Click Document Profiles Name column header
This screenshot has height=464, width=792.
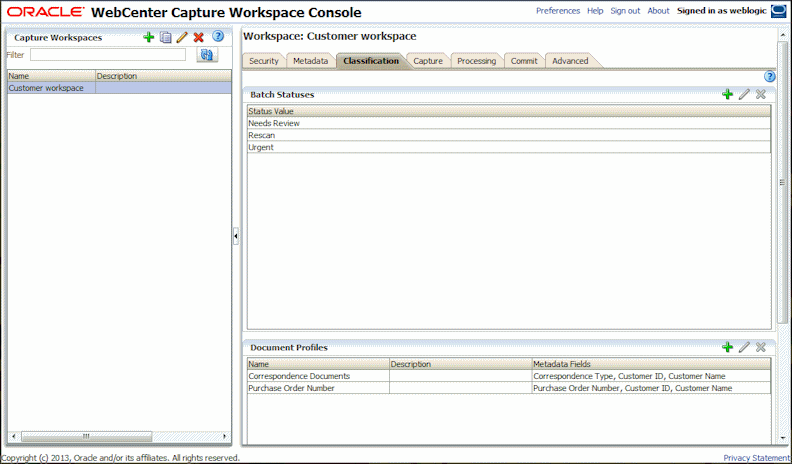pyautogui.click(x=318, y=364)
